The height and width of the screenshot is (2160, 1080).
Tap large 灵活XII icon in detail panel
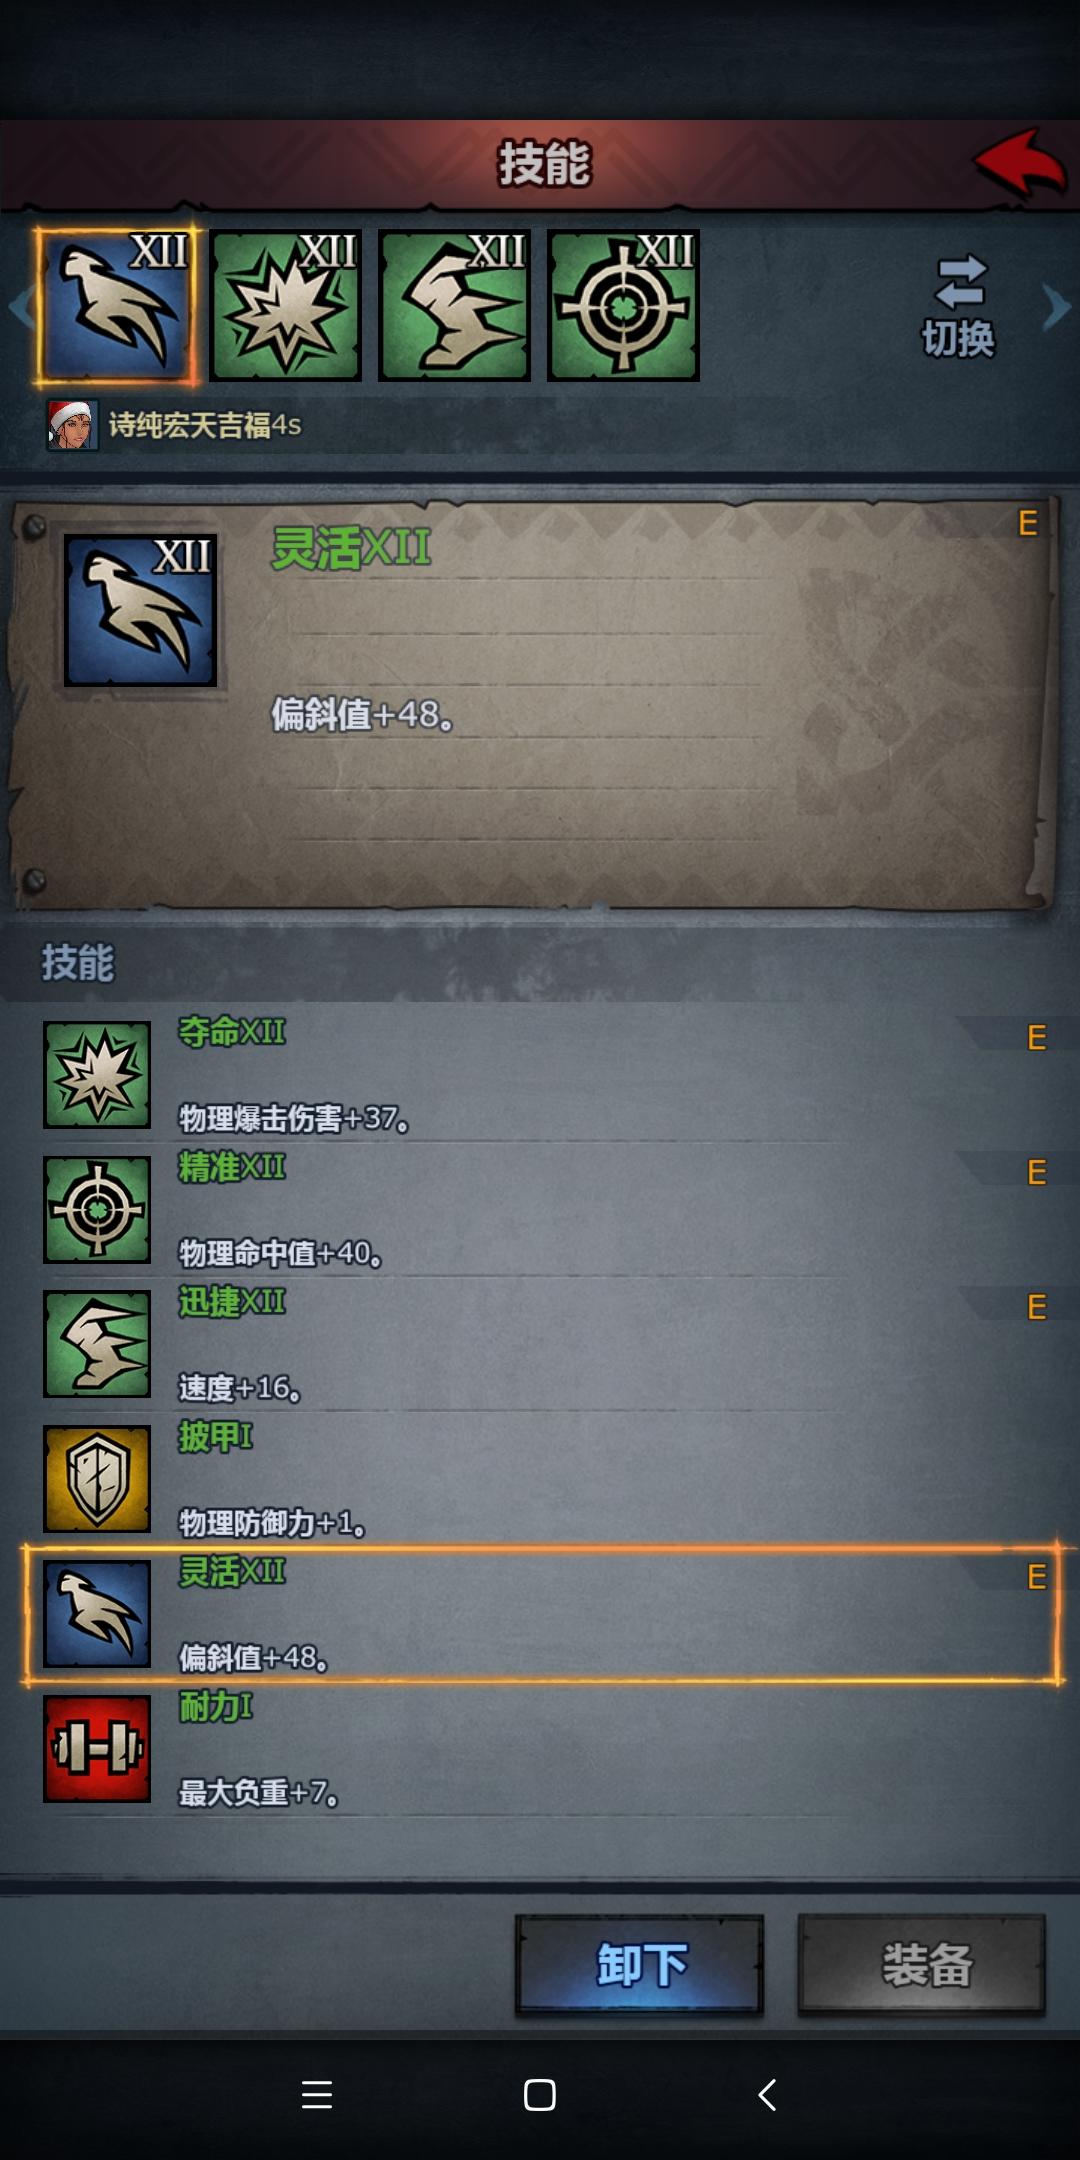point(141,610)
